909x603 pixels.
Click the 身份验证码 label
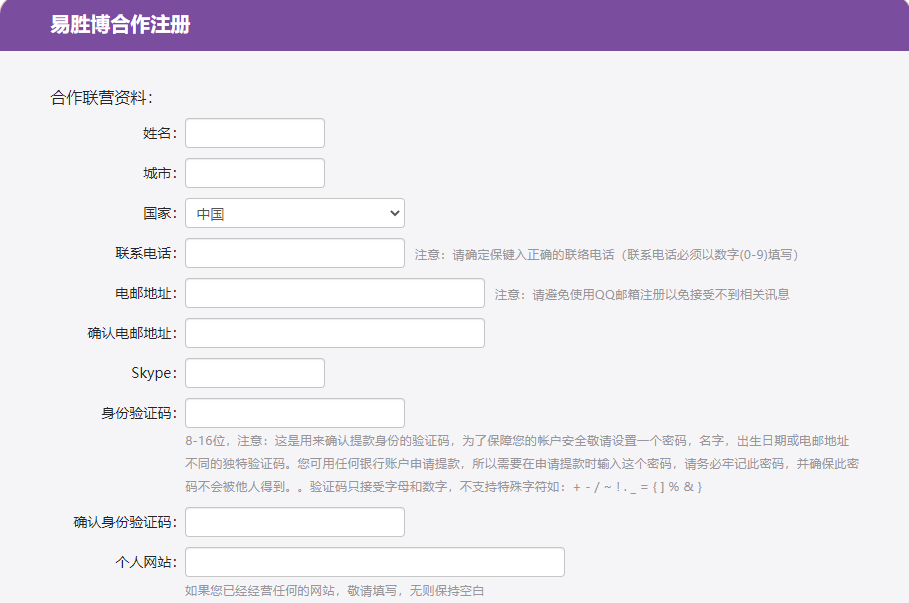pos(139,413)
